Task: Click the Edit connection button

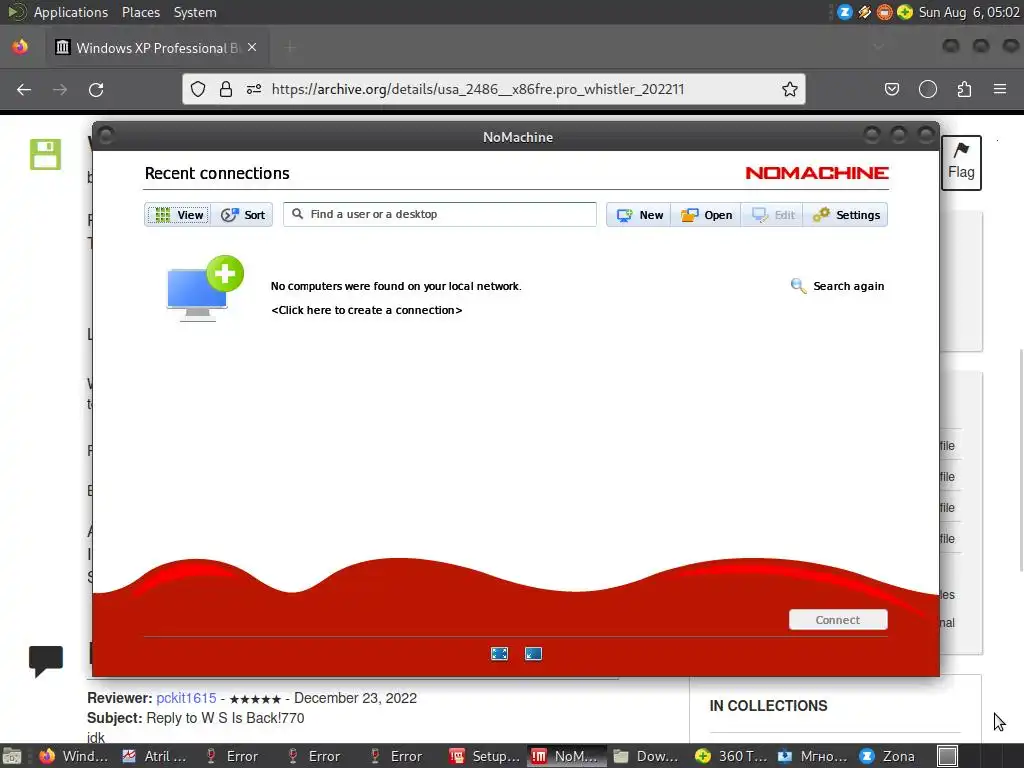Action: point(773,215)
